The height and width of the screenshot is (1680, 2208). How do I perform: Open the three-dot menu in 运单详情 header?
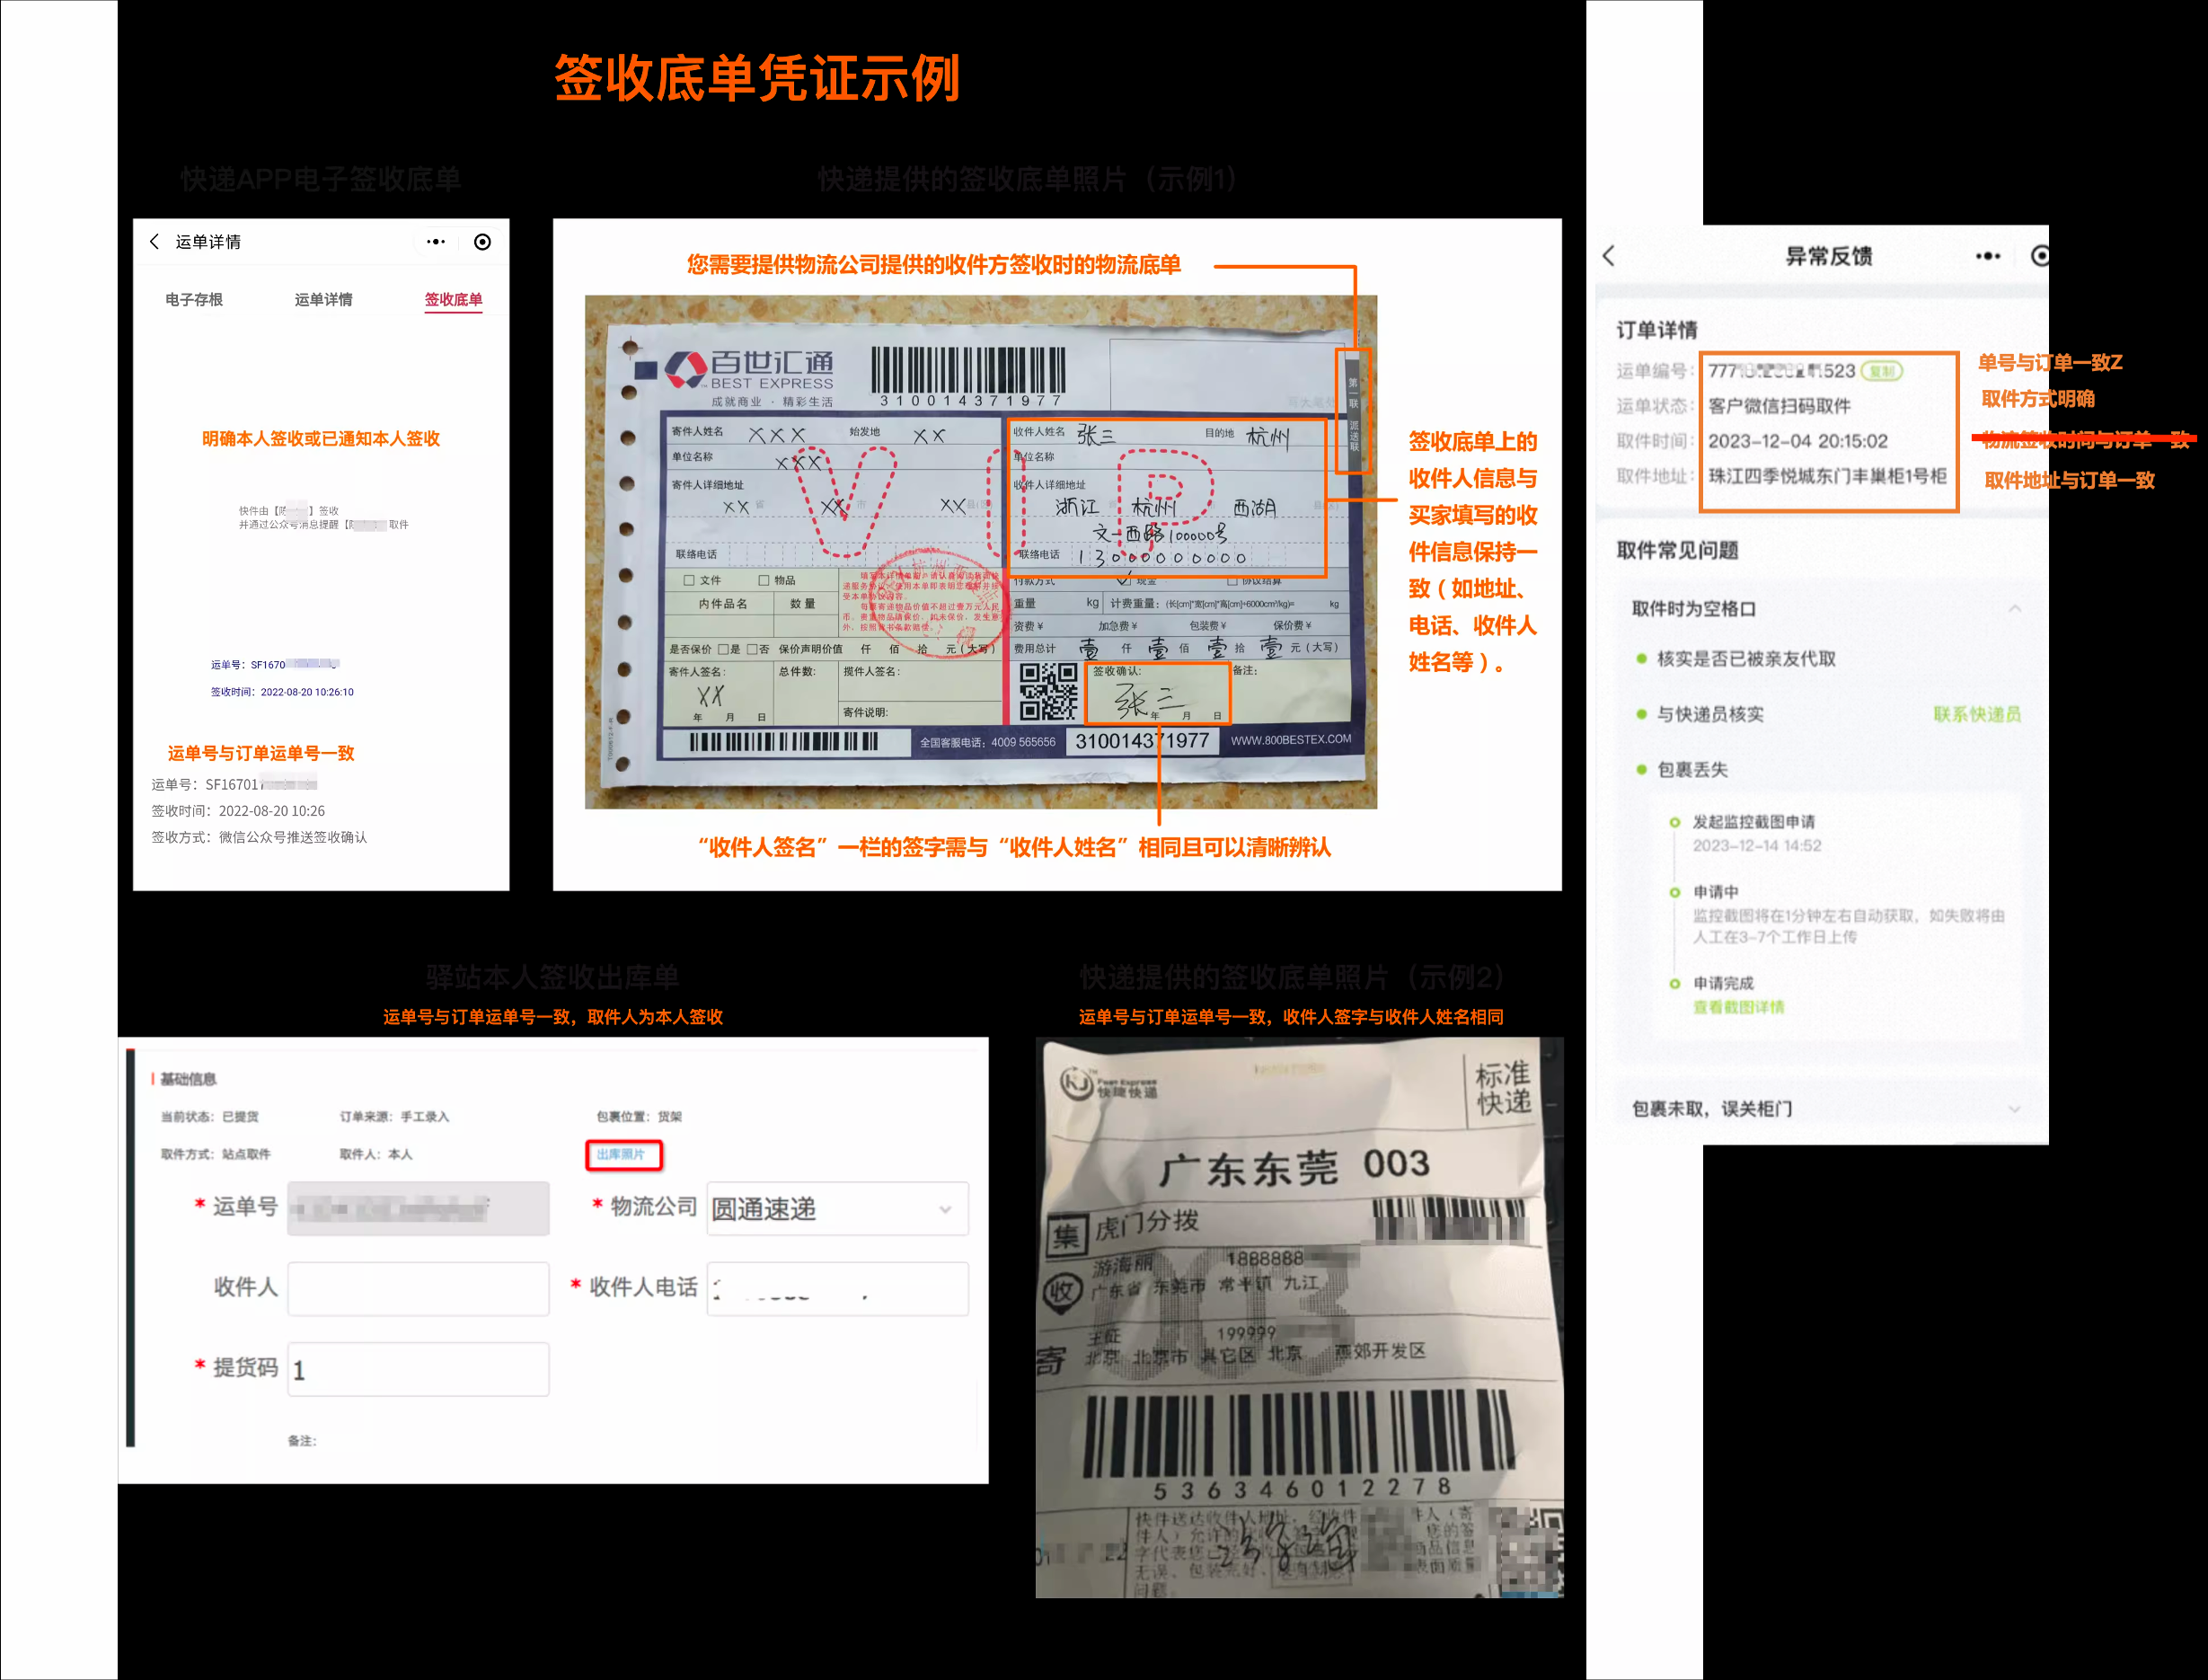point(436,242)
